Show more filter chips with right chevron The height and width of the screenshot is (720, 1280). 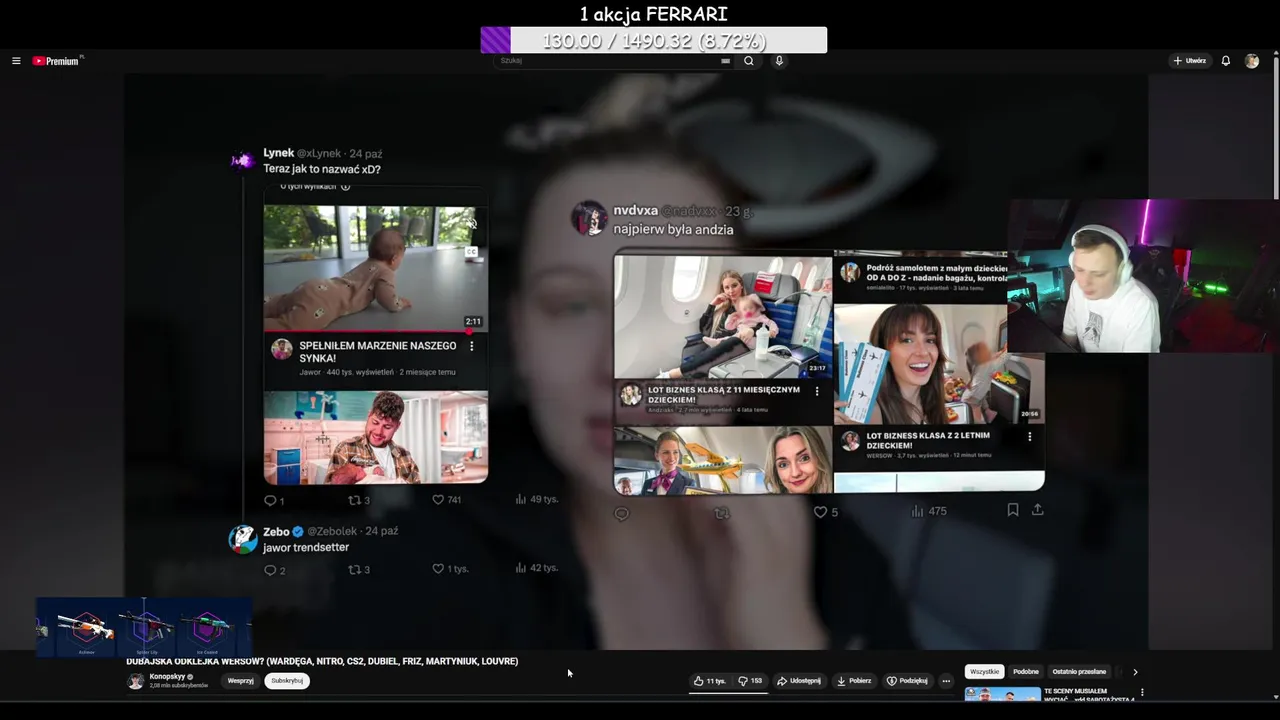[x=1135, y=672]
